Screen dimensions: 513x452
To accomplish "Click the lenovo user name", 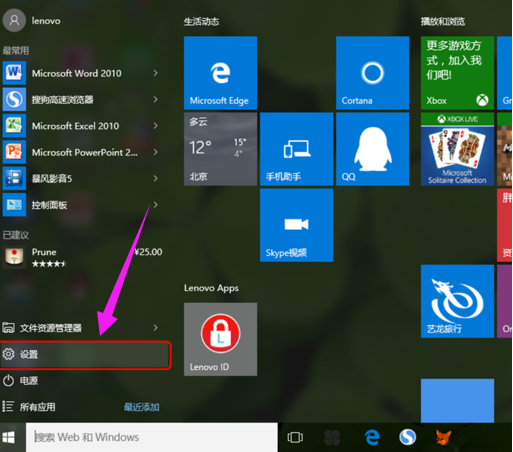I will coord(46,21).
